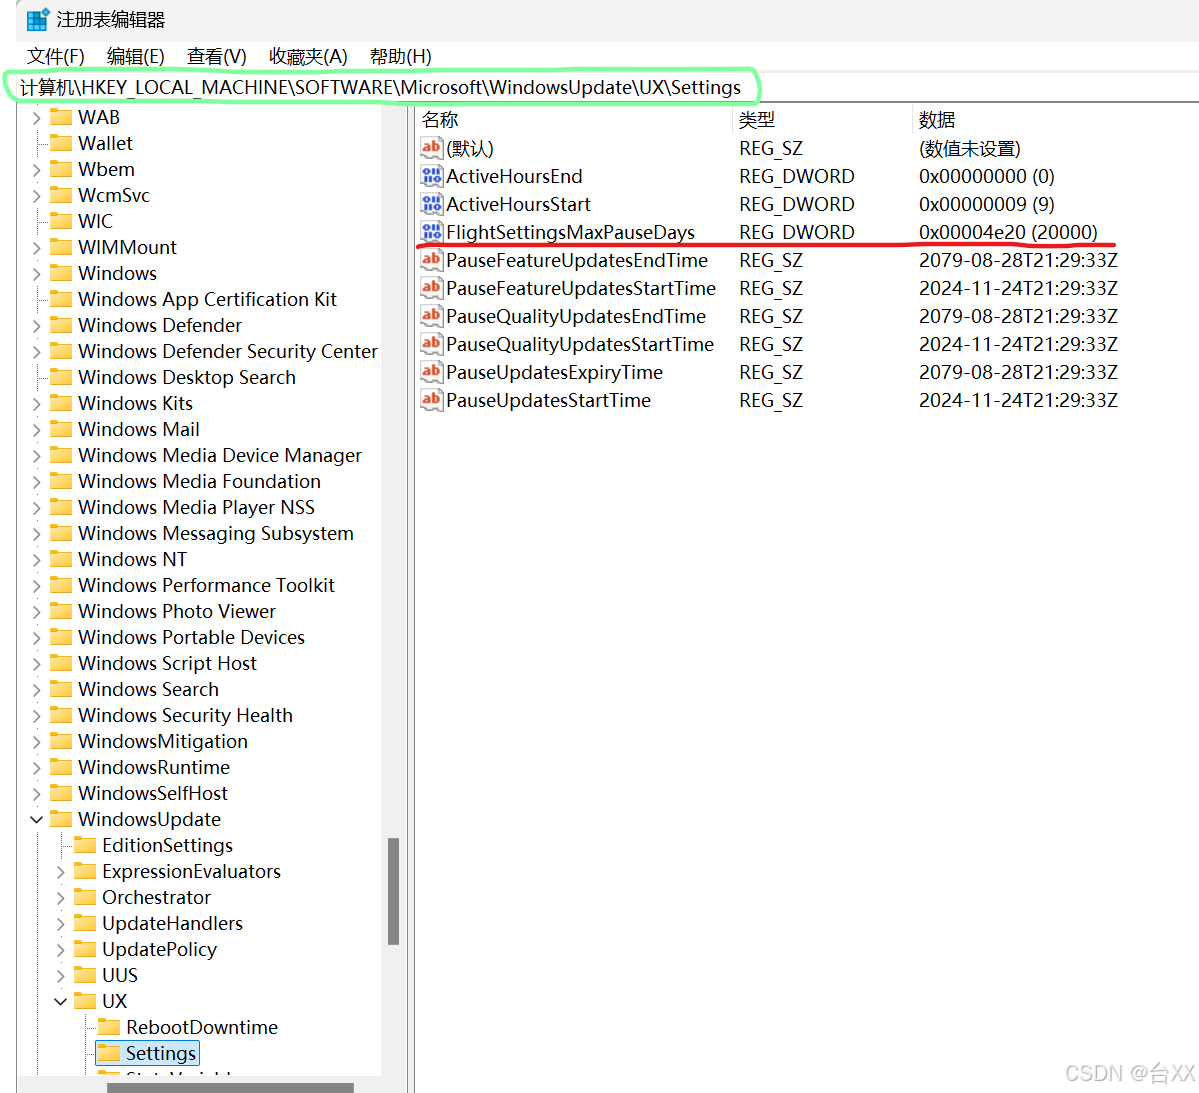Viewport: 1199px width, 1093px height.
Task: Click the WindowsUpdate folder icon
Action: 60,819
